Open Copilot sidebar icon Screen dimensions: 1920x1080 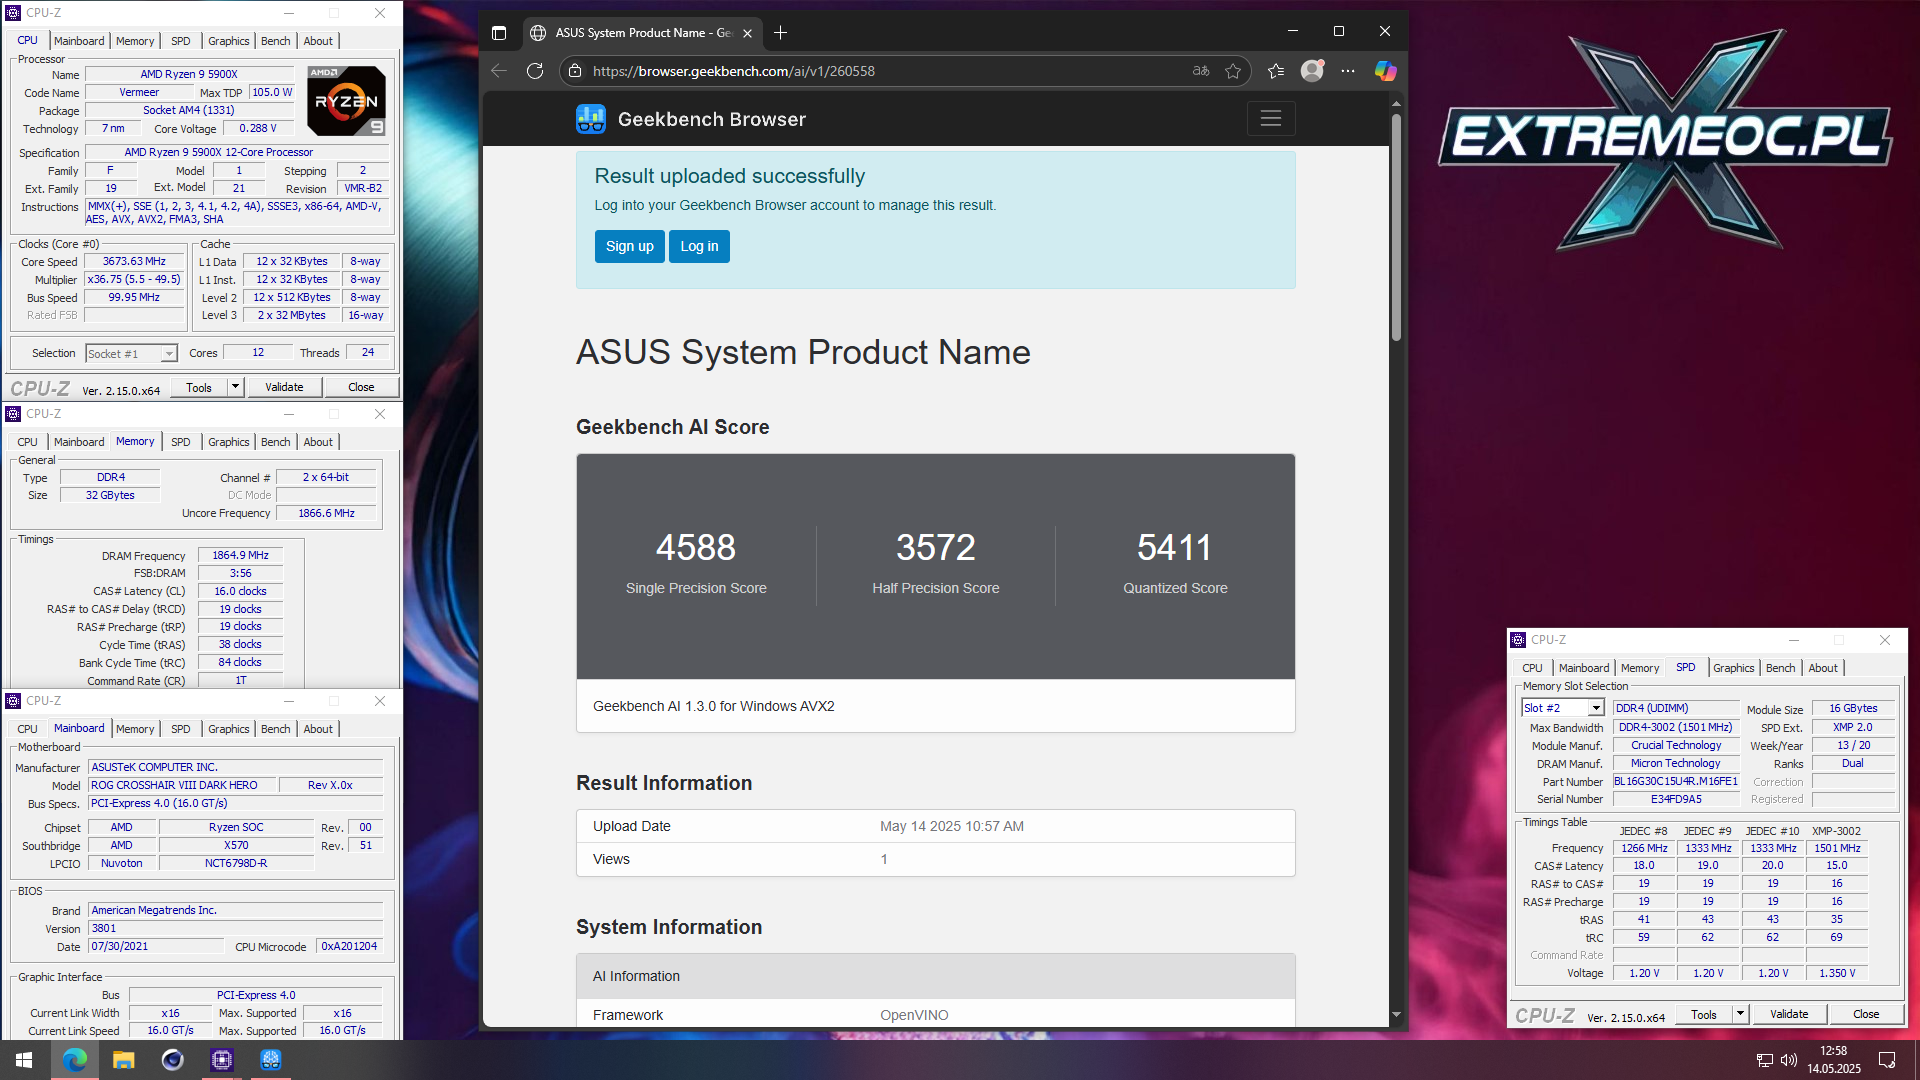pos(1385,71)
